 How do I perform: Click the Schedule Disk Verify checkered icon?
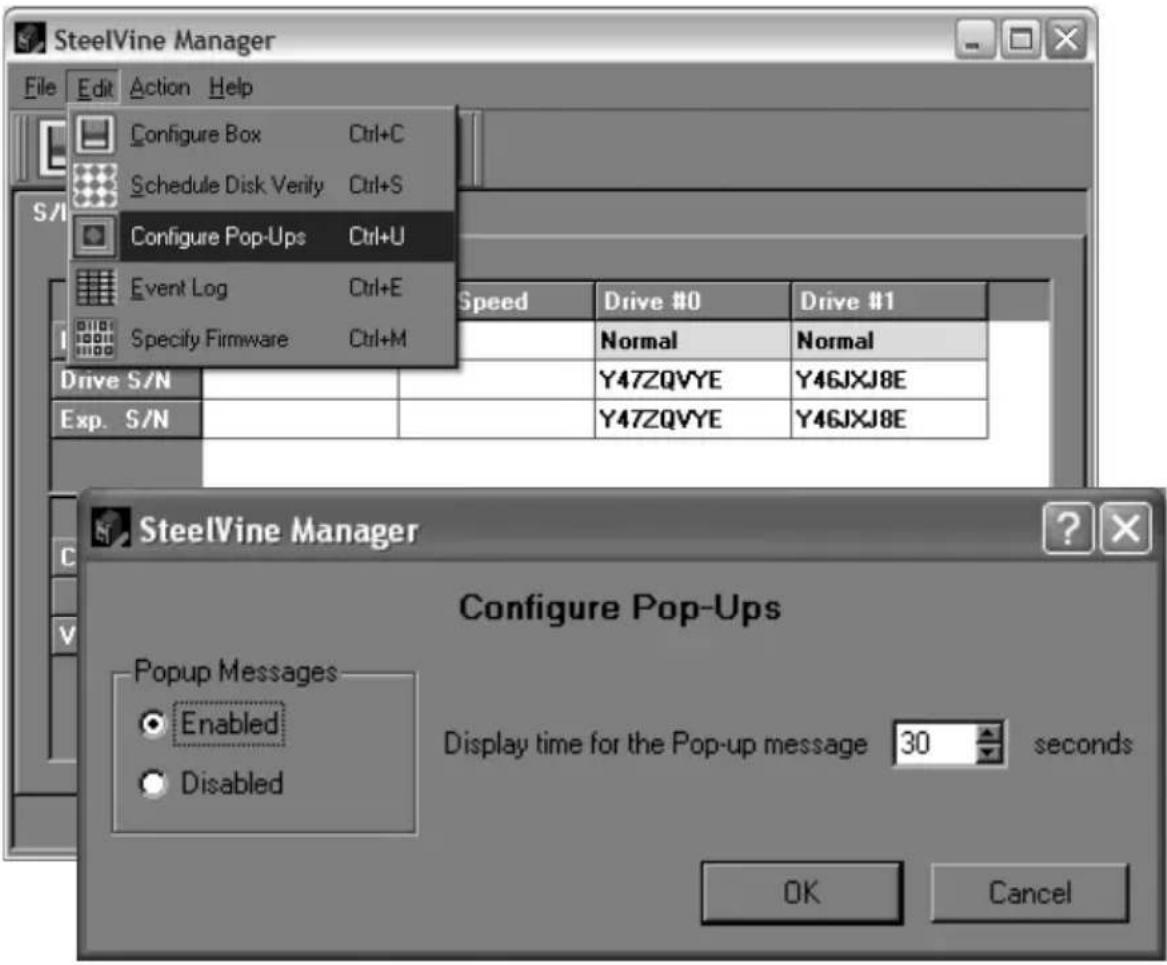(95, 185)
